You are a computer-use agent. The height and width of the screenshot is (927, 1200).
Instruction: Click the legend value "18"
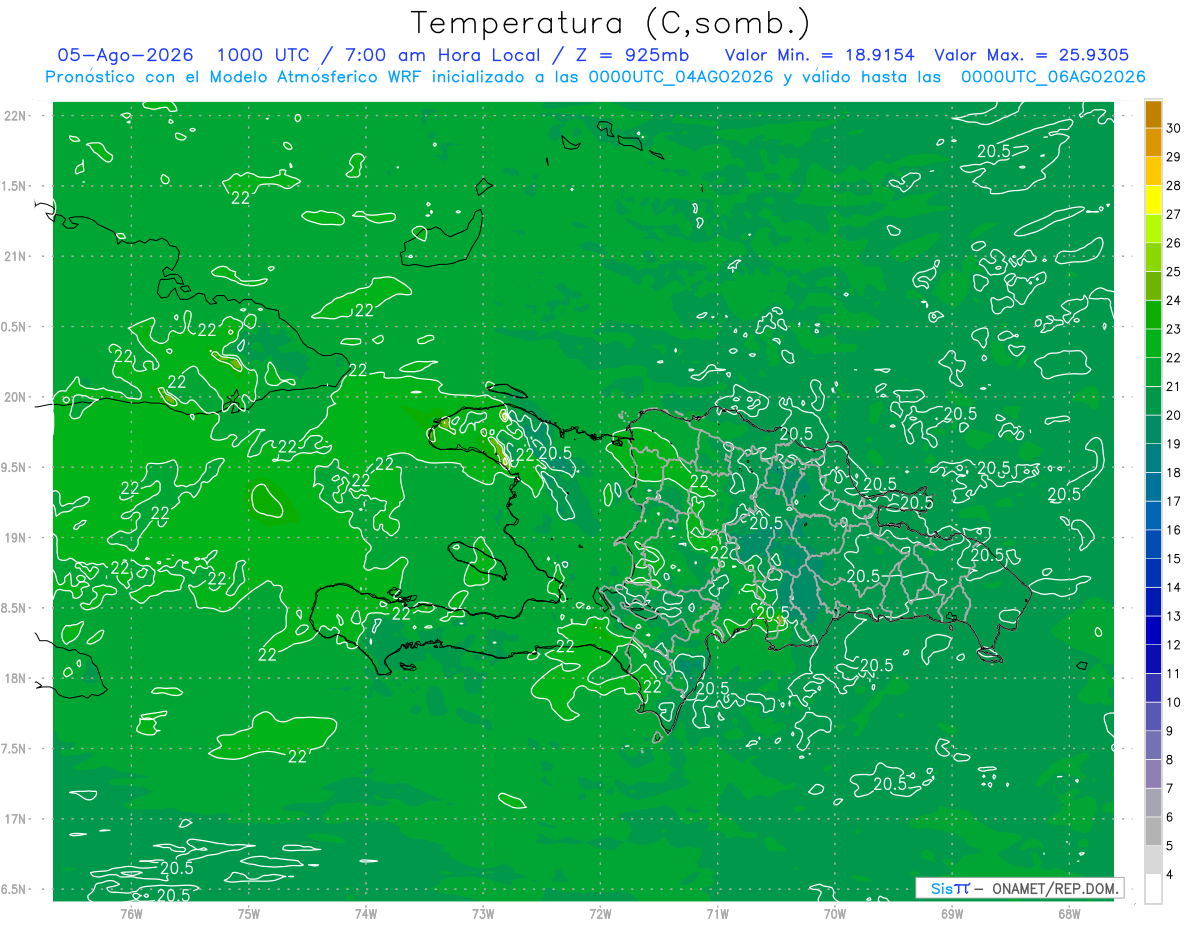pos(1173,473)
